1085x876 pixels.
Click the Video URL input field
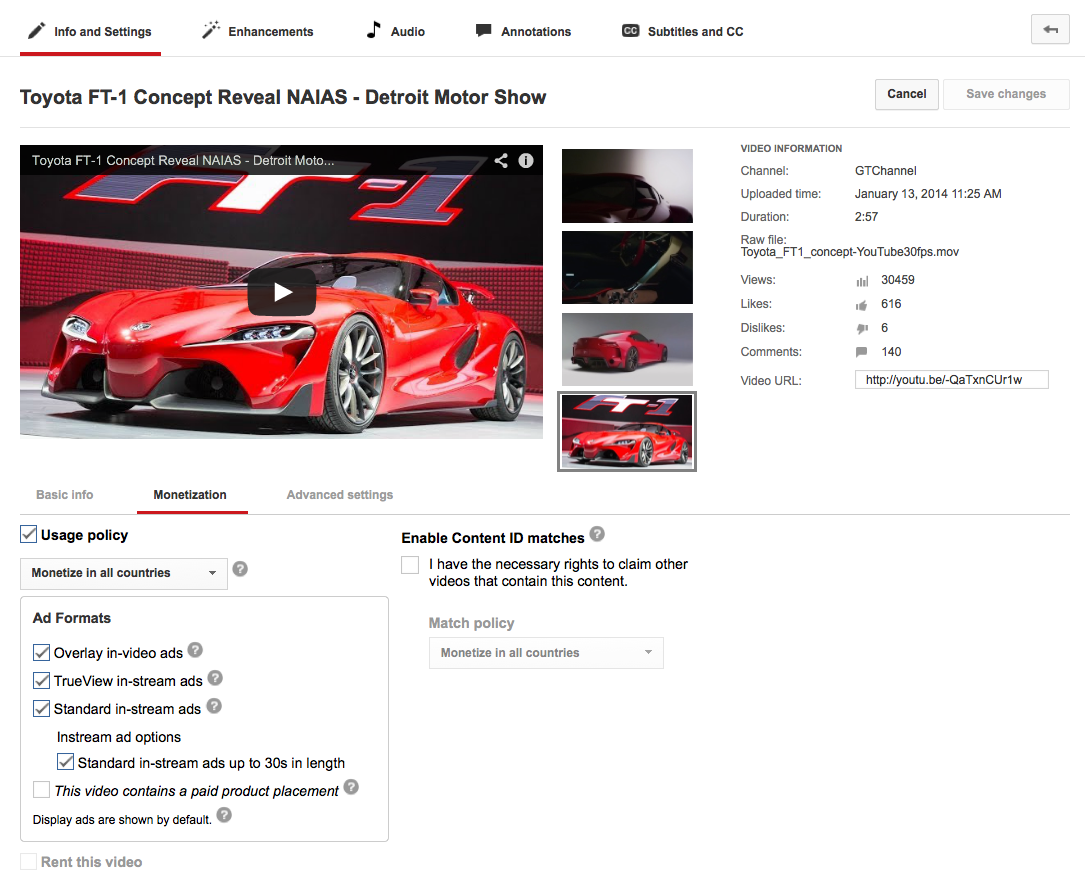(x=951, y=380)
